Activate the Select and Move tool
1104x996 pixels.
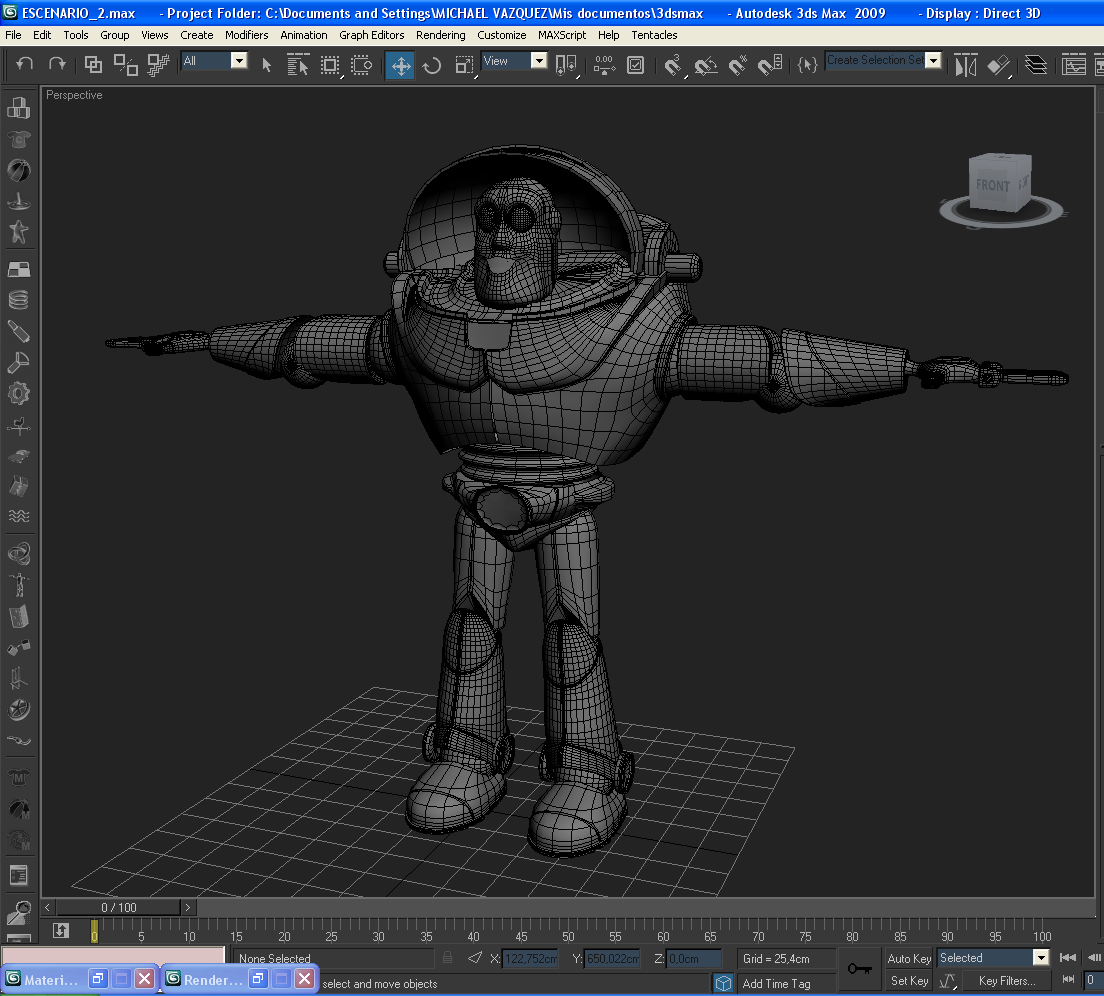[x=400, y=66]
